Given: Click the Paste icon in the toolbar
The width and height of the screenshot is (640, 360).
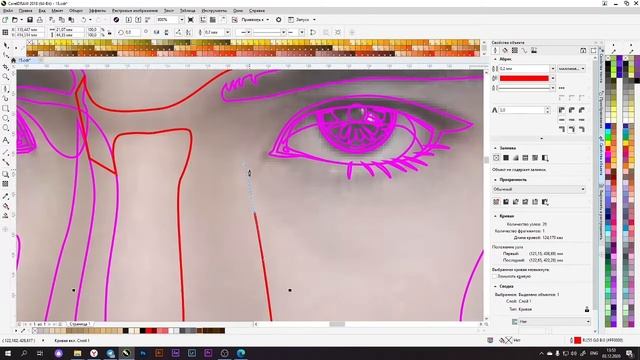Looking at the screenshot, I should pyautogui.click(x=71, y=20).
